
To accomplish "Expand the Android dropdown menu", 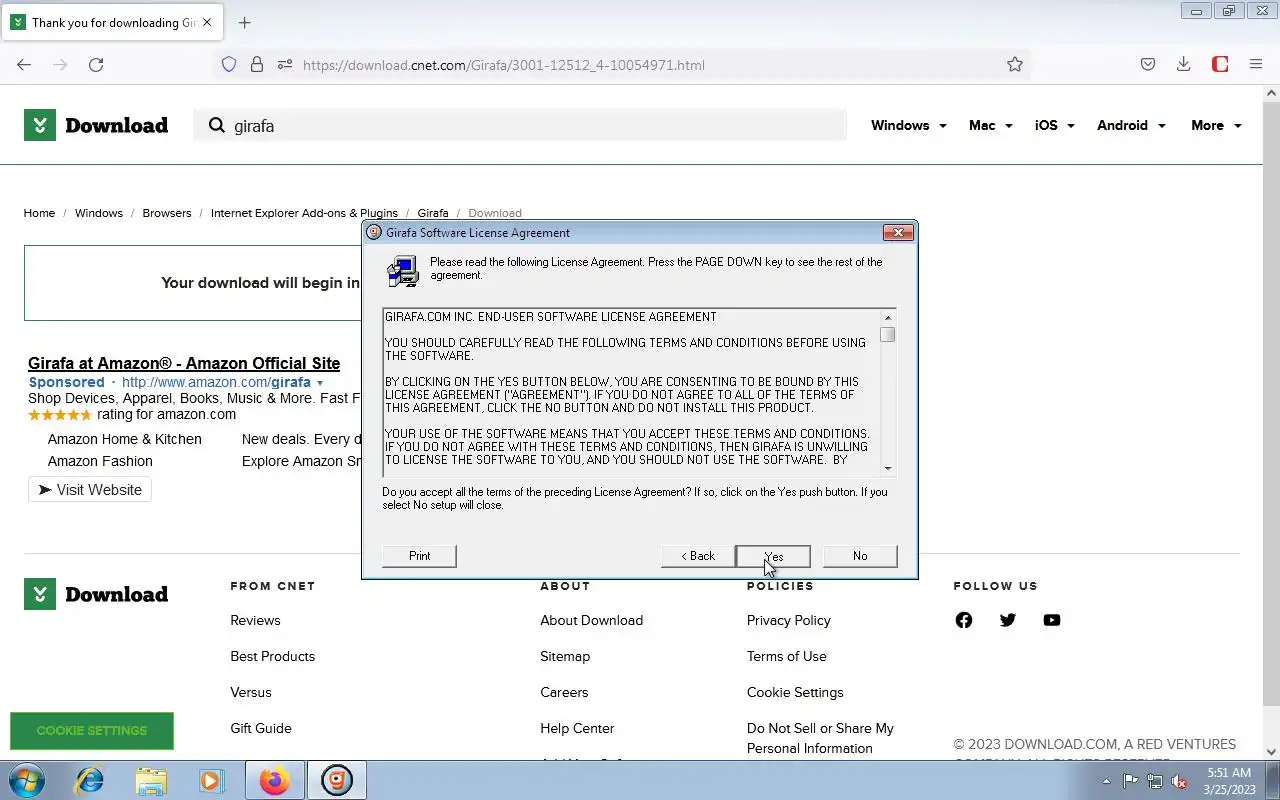I will 1131,125.
